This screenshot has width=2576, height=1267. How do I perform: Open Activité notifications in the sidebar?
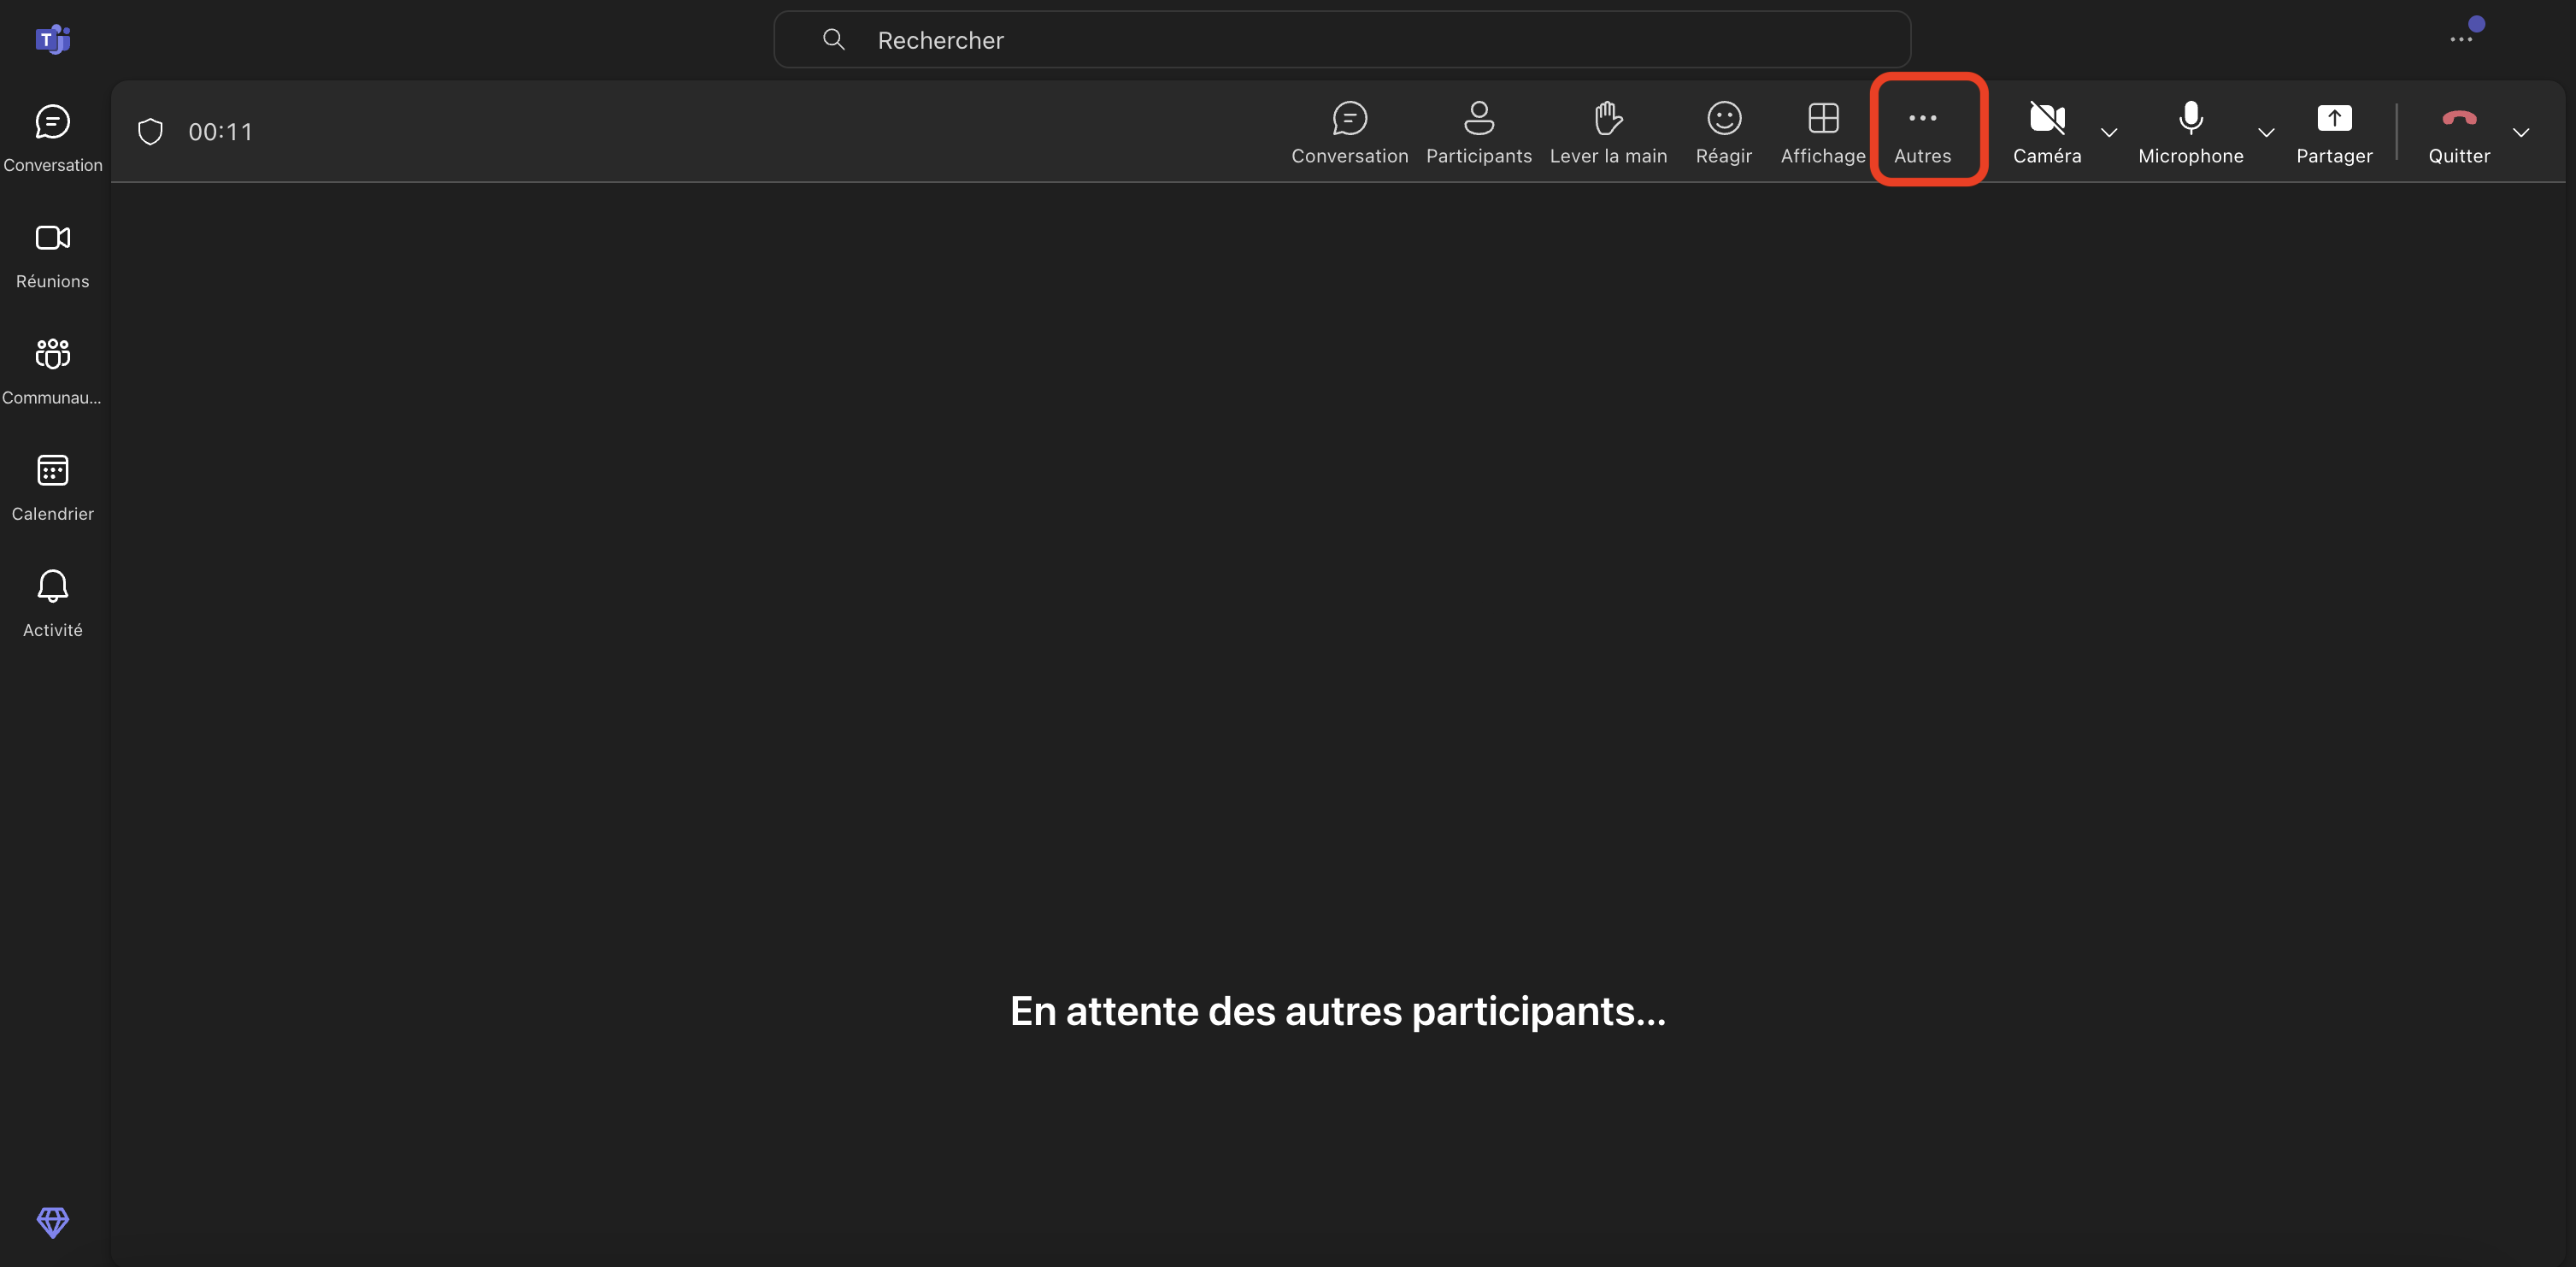click(x=52, y=603)
